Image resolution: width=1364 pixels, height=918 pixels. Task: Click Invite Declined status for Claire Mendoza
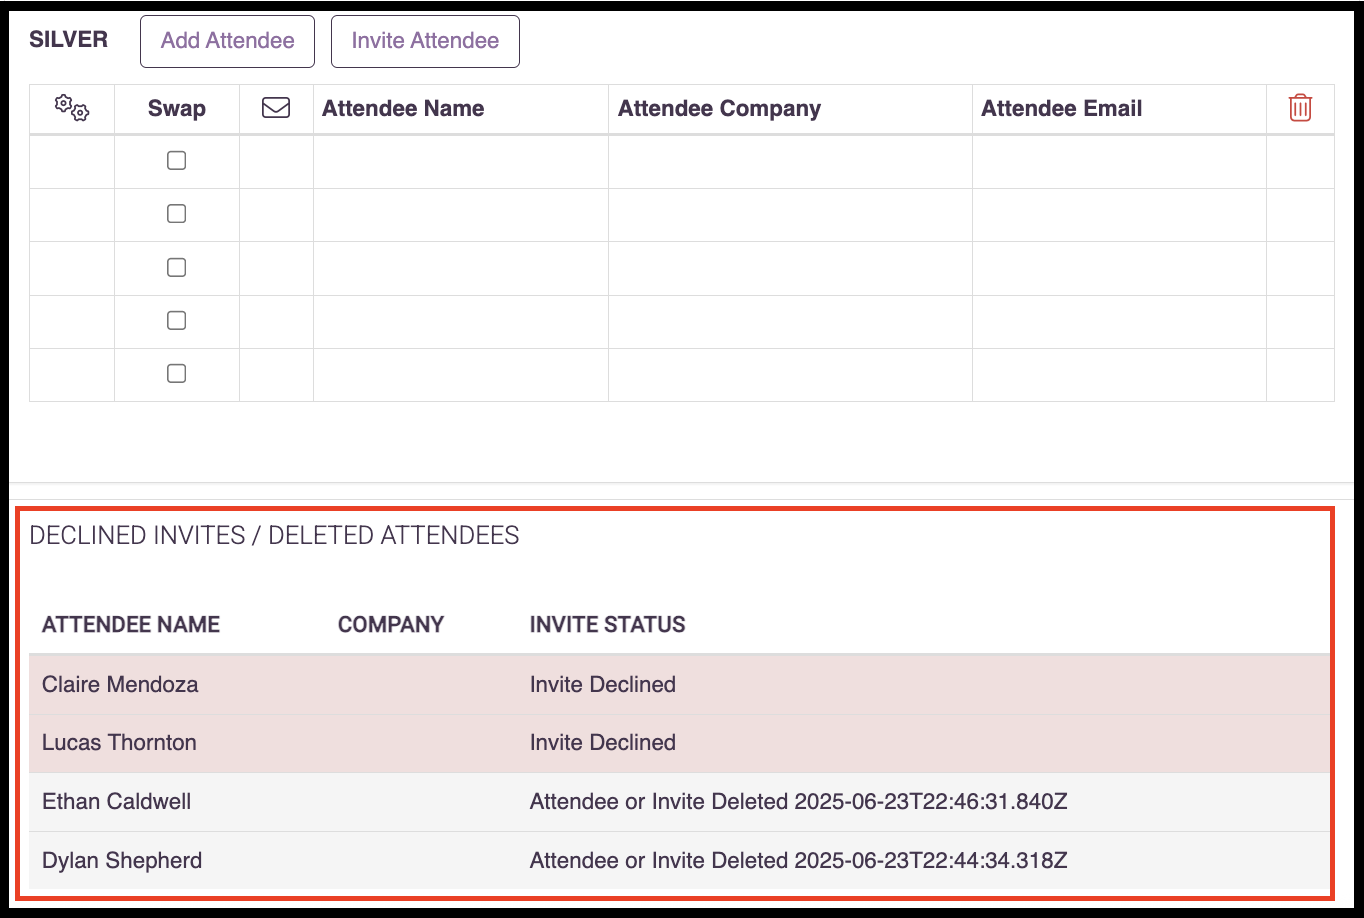[x=603, y=685]
